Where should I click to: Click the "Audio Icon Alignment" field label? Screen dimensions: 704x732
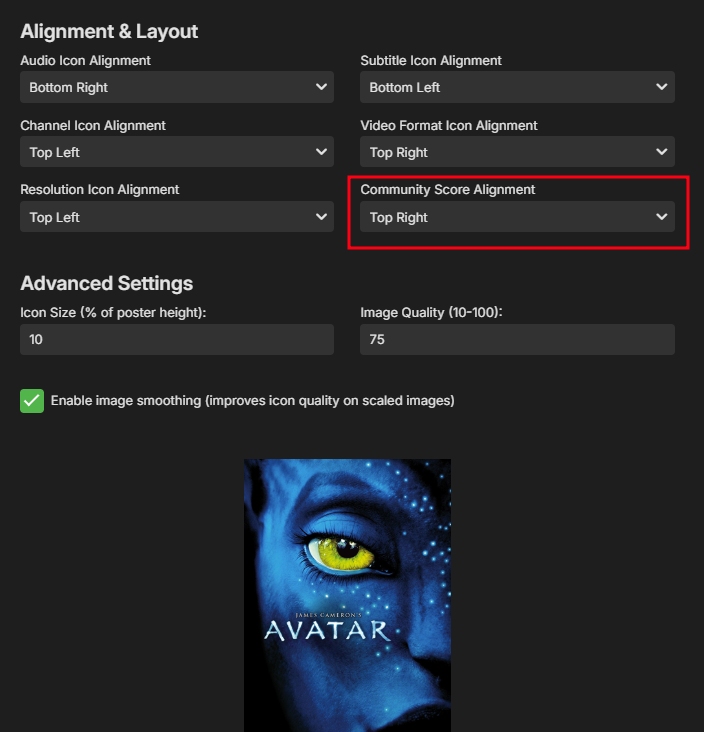coord(84,61)
